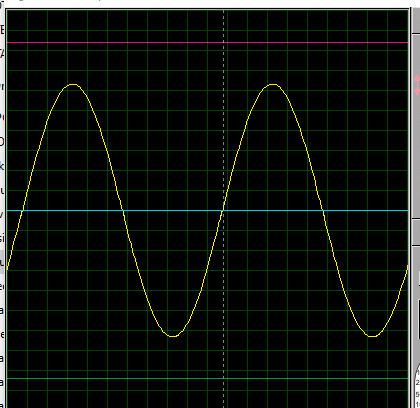
Task: Select the cyan horizontal trace line
Action: point(207,211)
